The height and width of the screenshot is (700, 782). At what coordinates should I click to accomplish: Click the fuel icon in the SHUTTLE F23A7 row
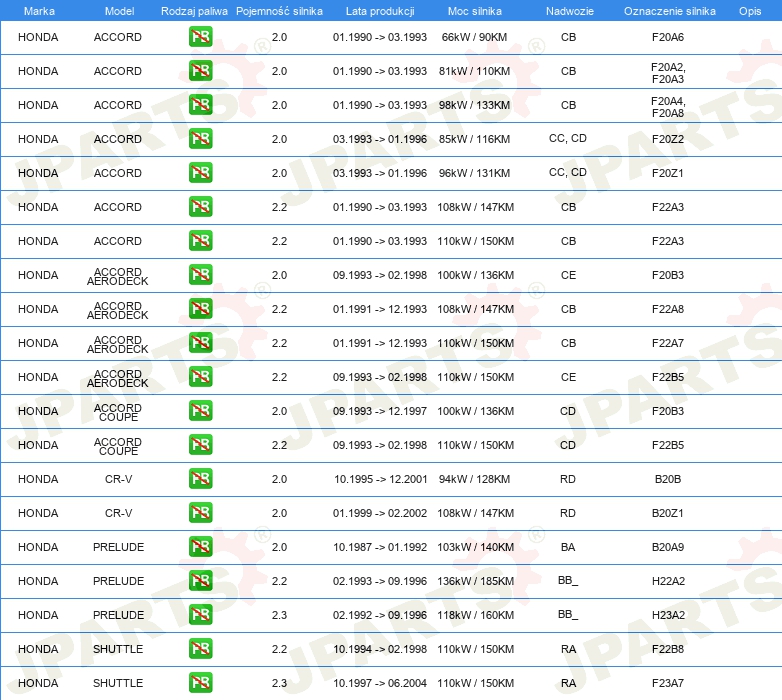(200, 683)
